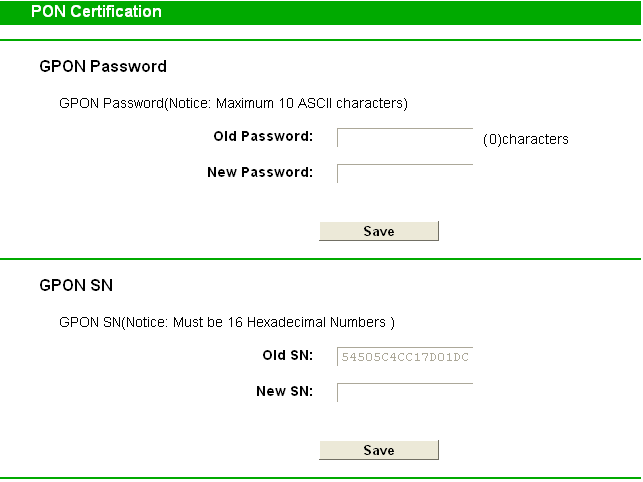Screen dimensions: 643x482
Task: Save the GPON Password settings
Action: (x=378, y=231)
